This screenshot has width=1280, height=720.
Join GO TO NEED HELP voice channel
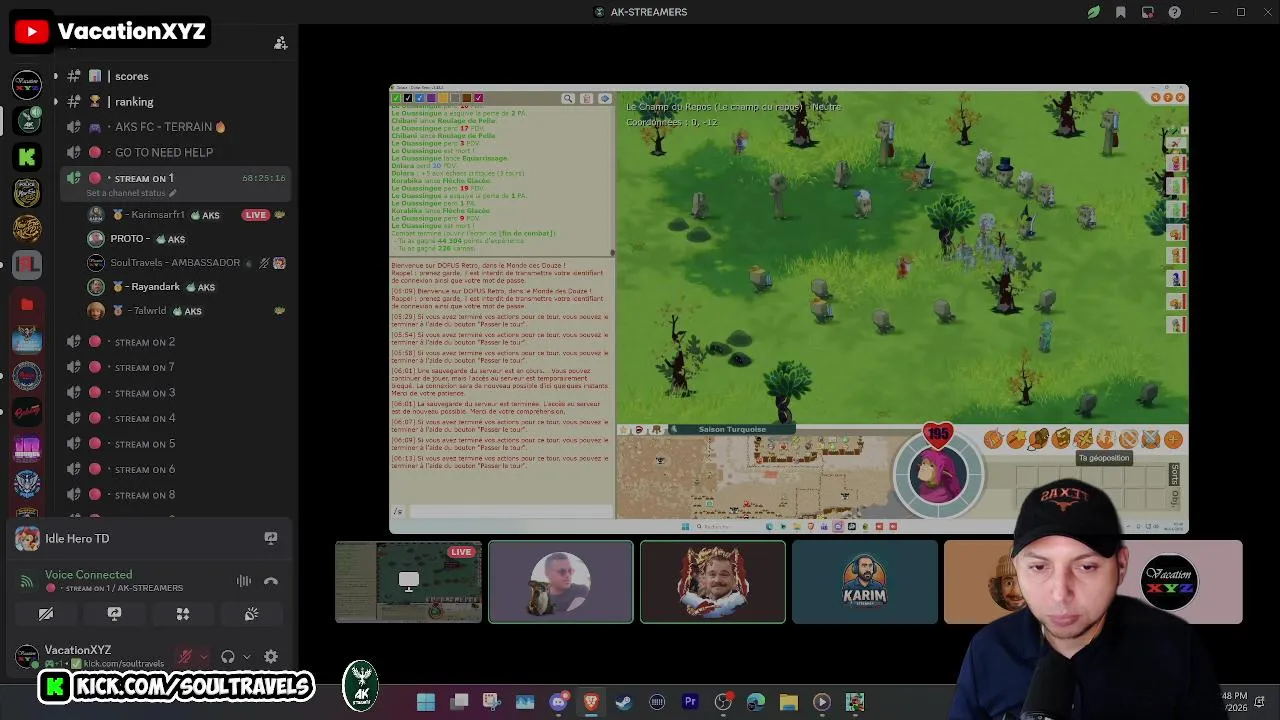click(x=164, y=152)
